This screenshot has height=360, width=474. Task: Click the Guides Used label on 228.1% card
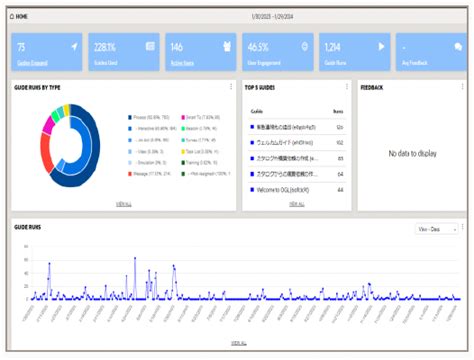coord(105,63)
